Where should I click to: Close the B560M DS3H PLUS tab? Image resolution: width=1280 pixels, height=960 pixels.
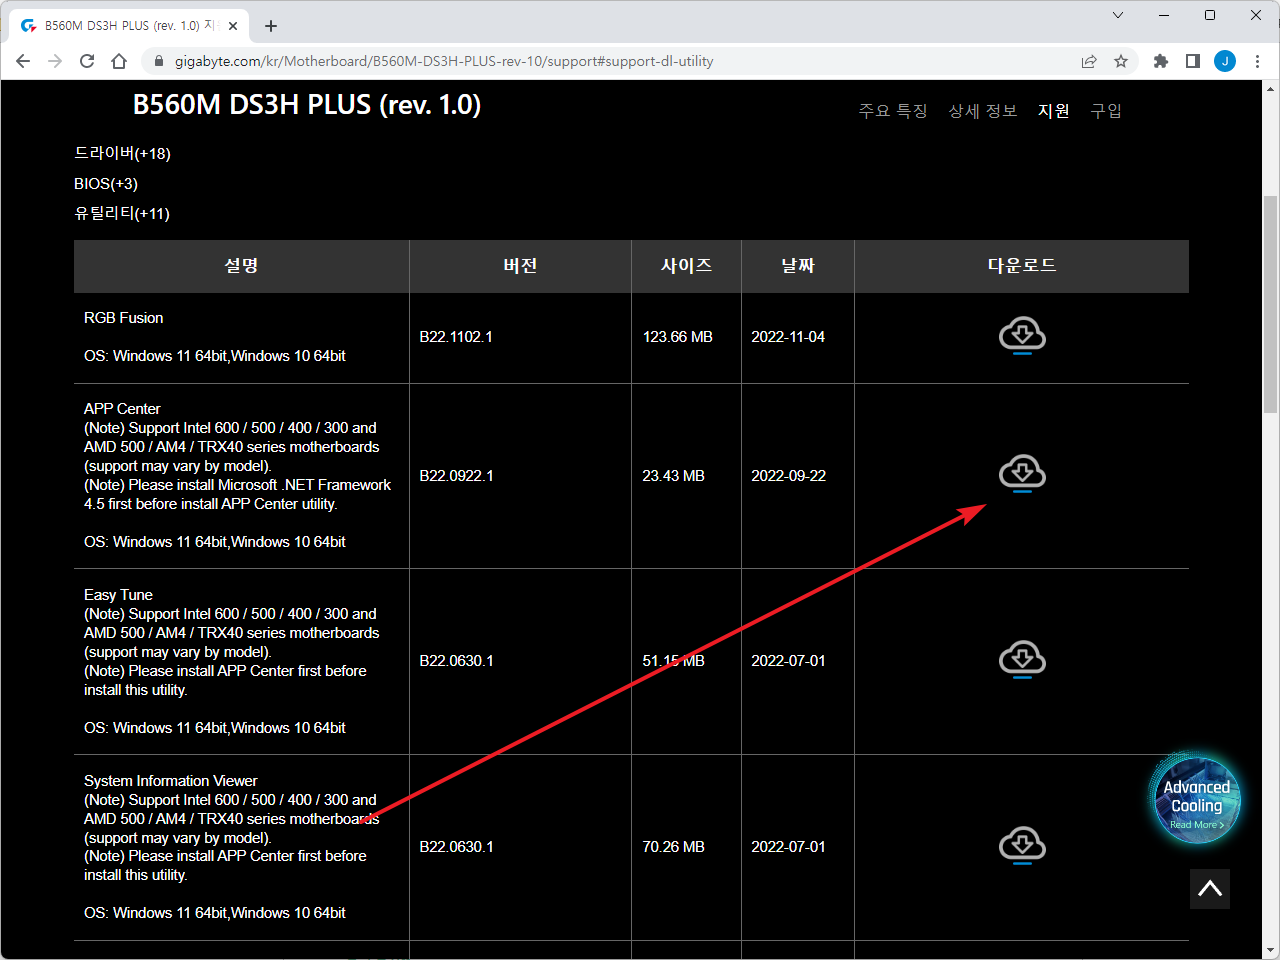click(234, 26)
